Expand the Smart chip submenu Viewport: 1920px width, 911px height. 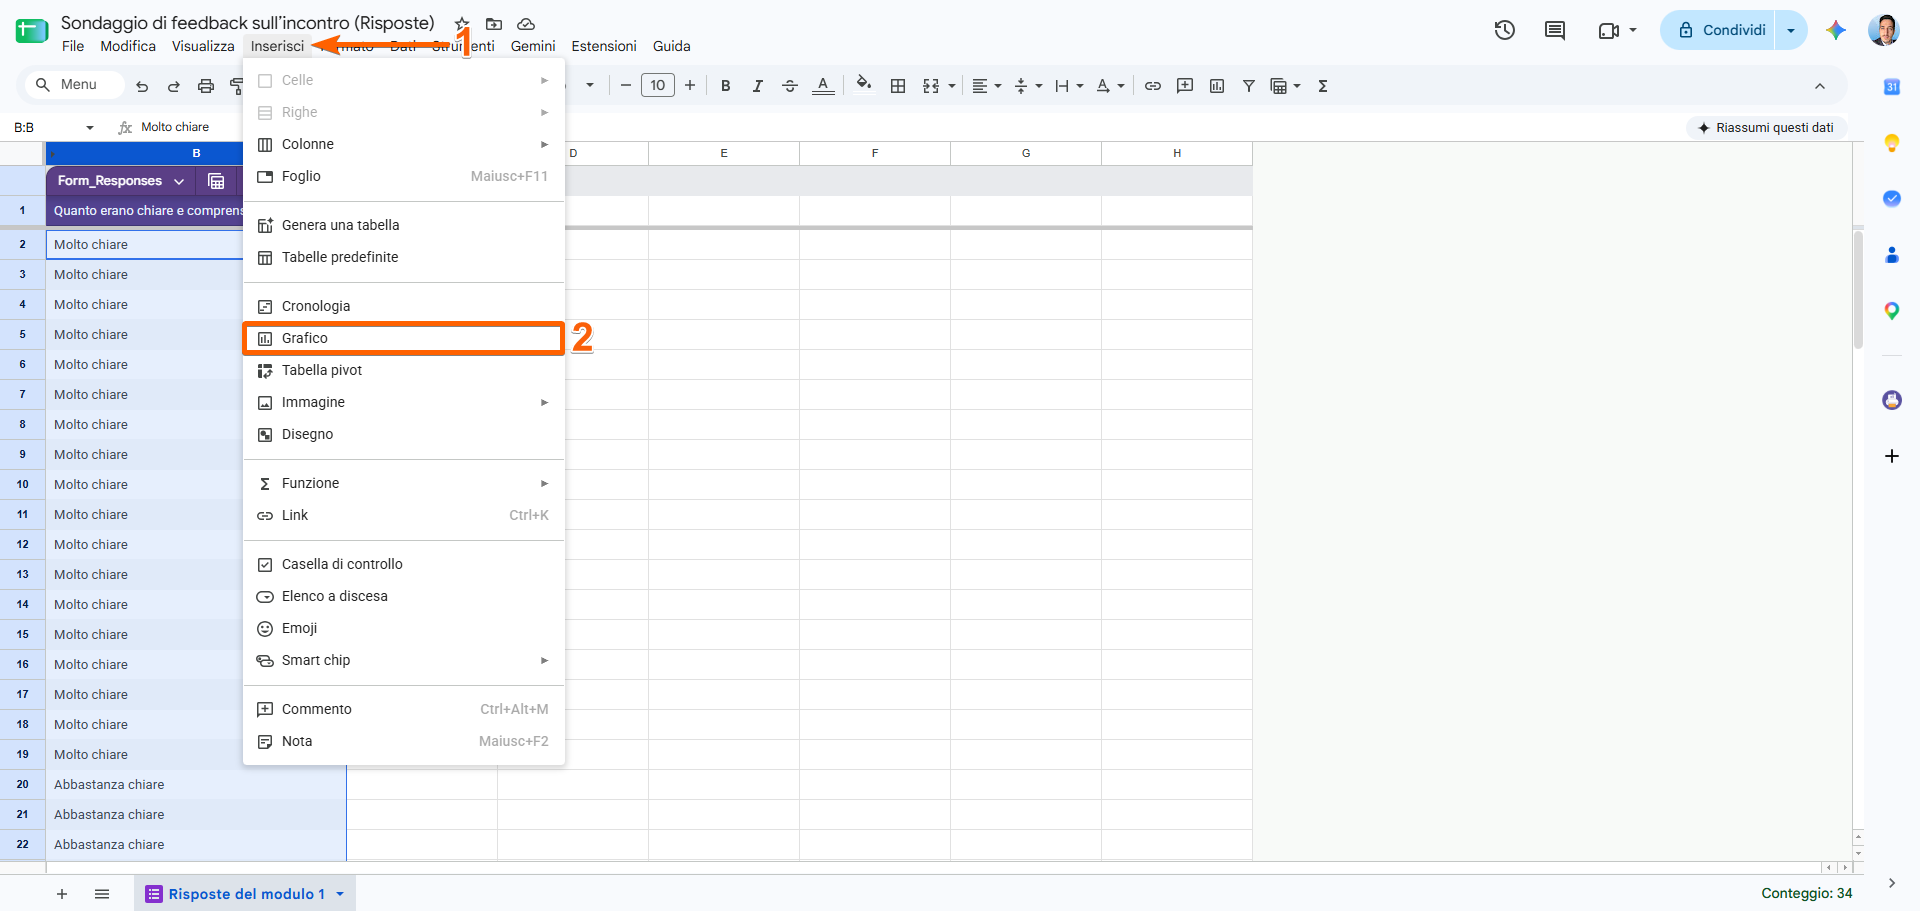pyautogui.click(x=404, y=660)
